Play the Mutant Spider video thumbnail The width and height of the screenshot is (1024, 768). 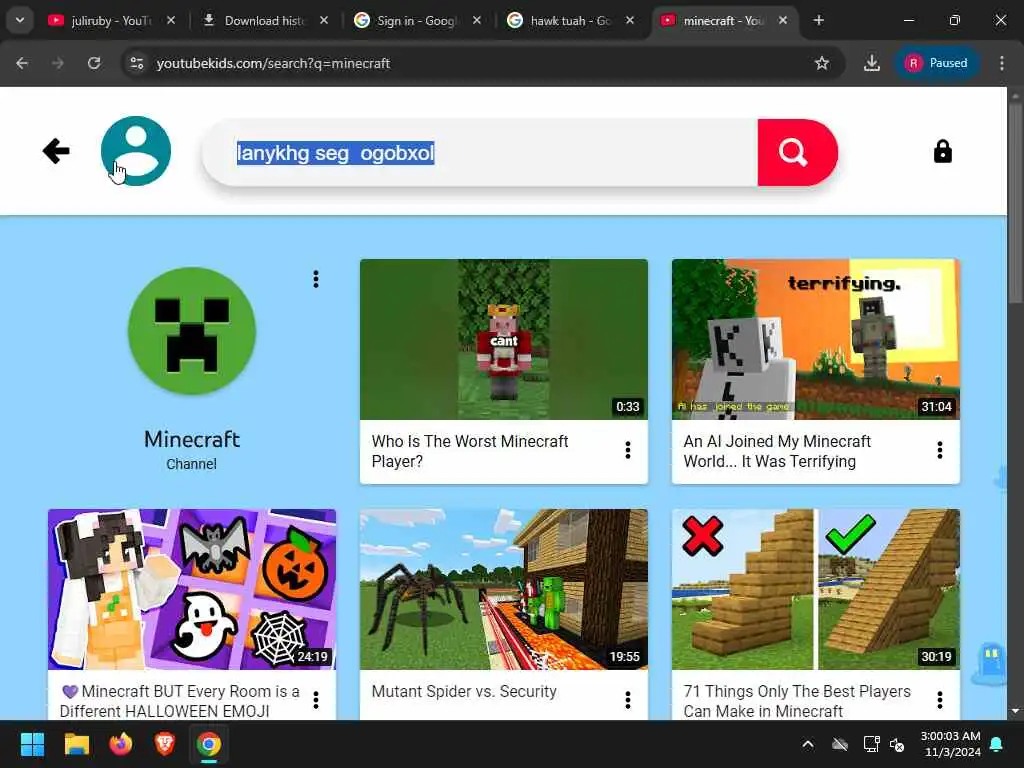coord(504,589)
